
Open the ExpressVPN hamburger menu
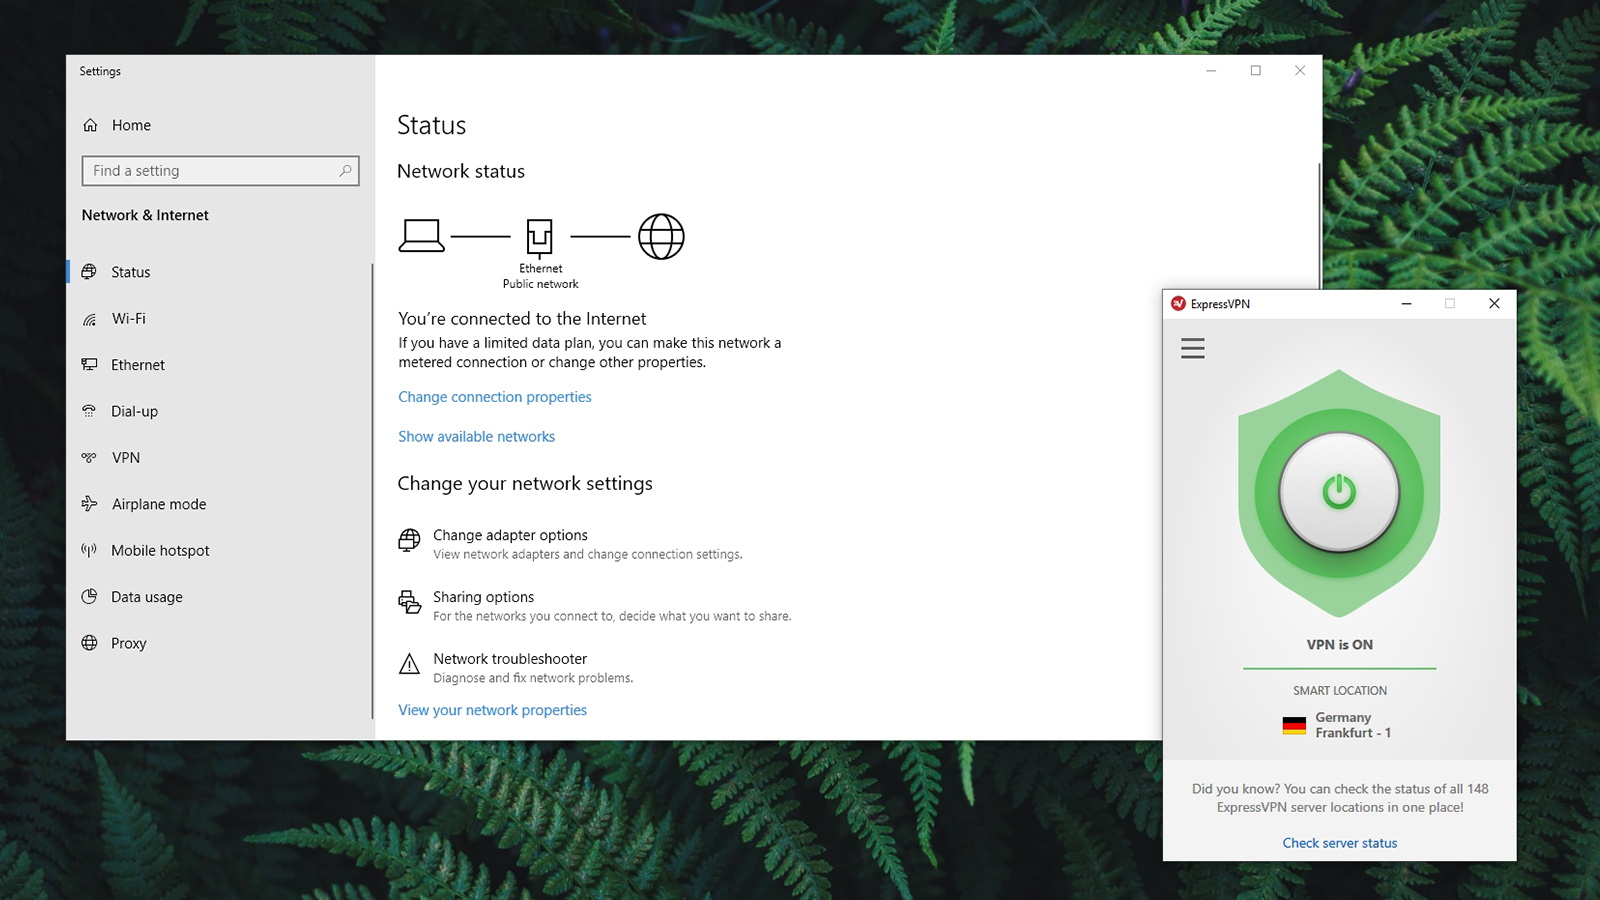coord(1192,348)
